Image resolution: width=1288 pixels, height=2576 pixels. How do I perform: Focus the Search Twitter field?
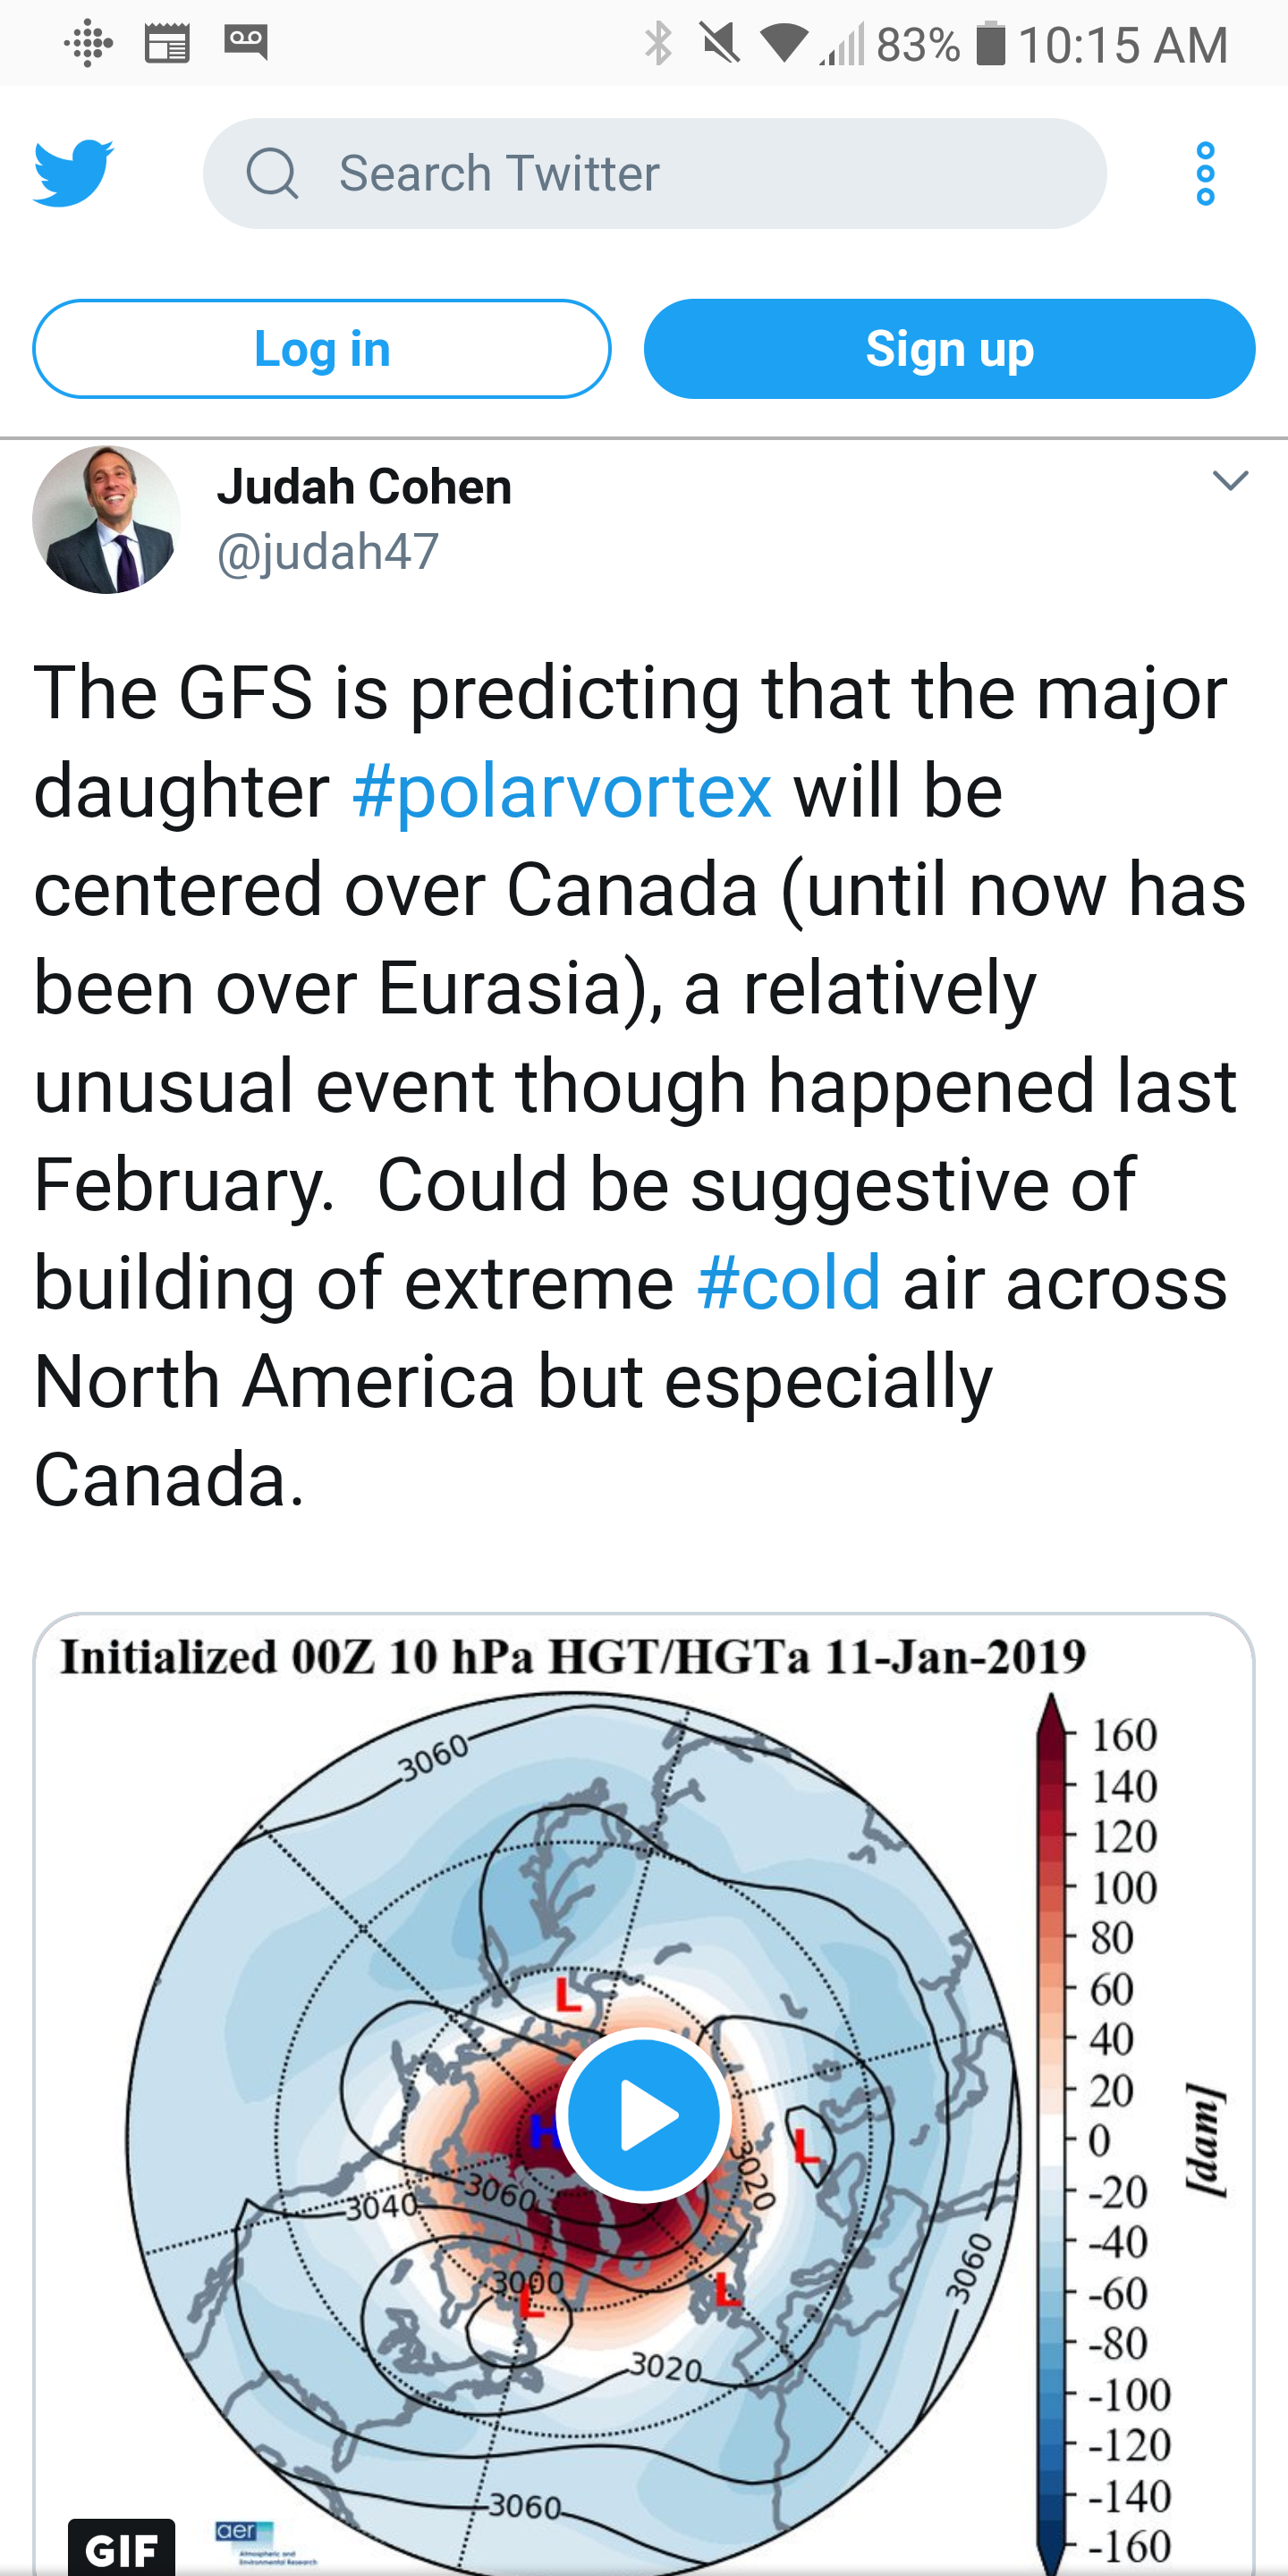(655, 173)
